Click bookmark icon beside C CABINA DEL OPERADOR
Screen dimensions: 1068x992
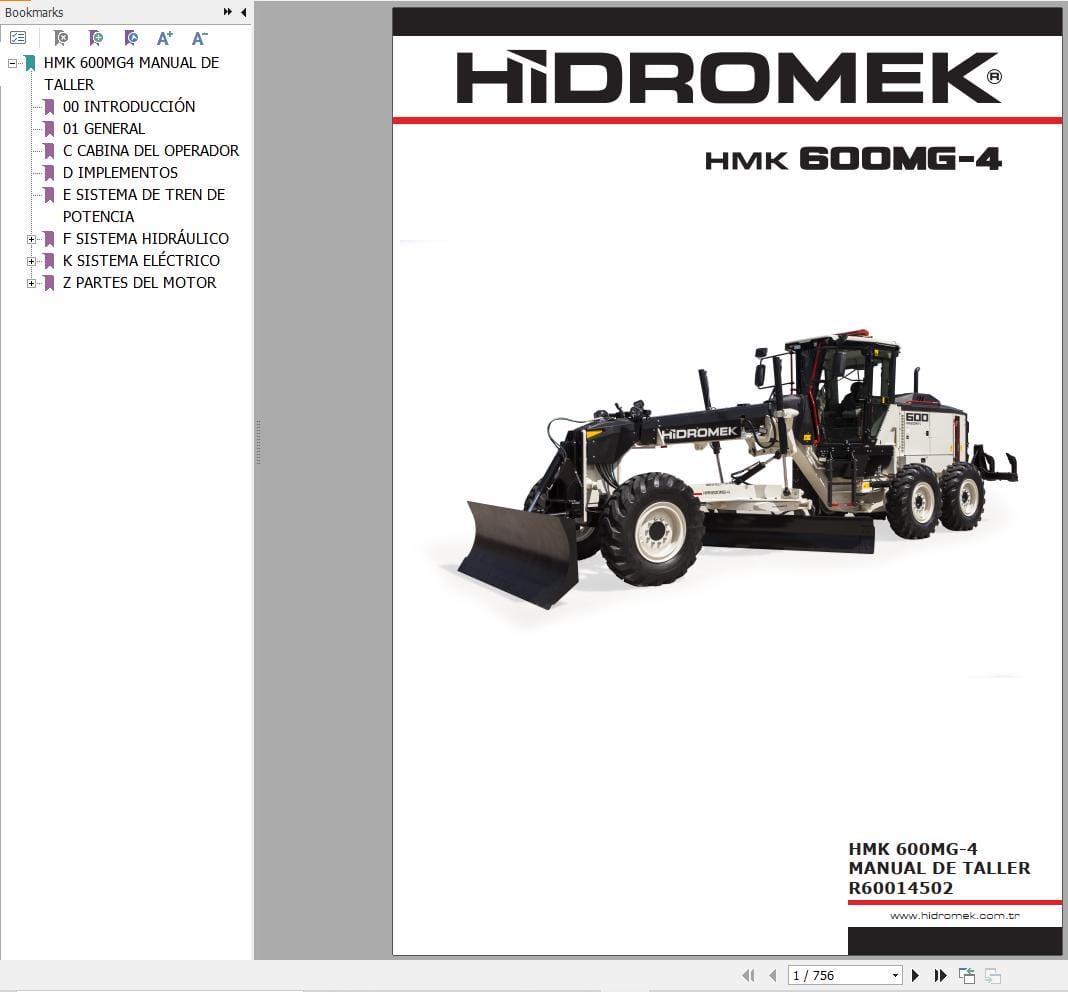[49, 151]
